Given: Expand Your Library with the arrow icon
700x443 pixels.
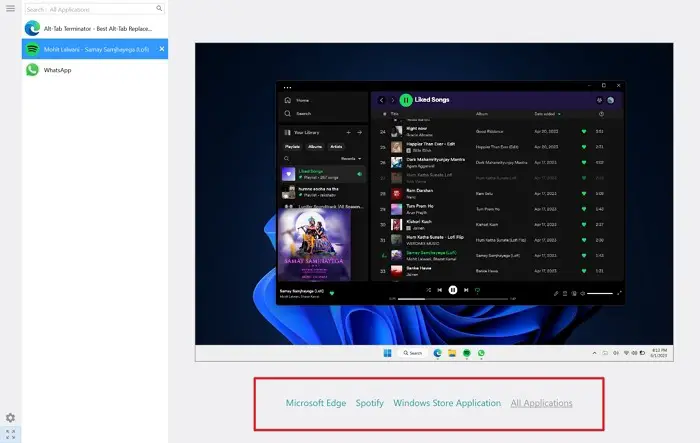Looking at the screenshot, I should click(359, 133).
